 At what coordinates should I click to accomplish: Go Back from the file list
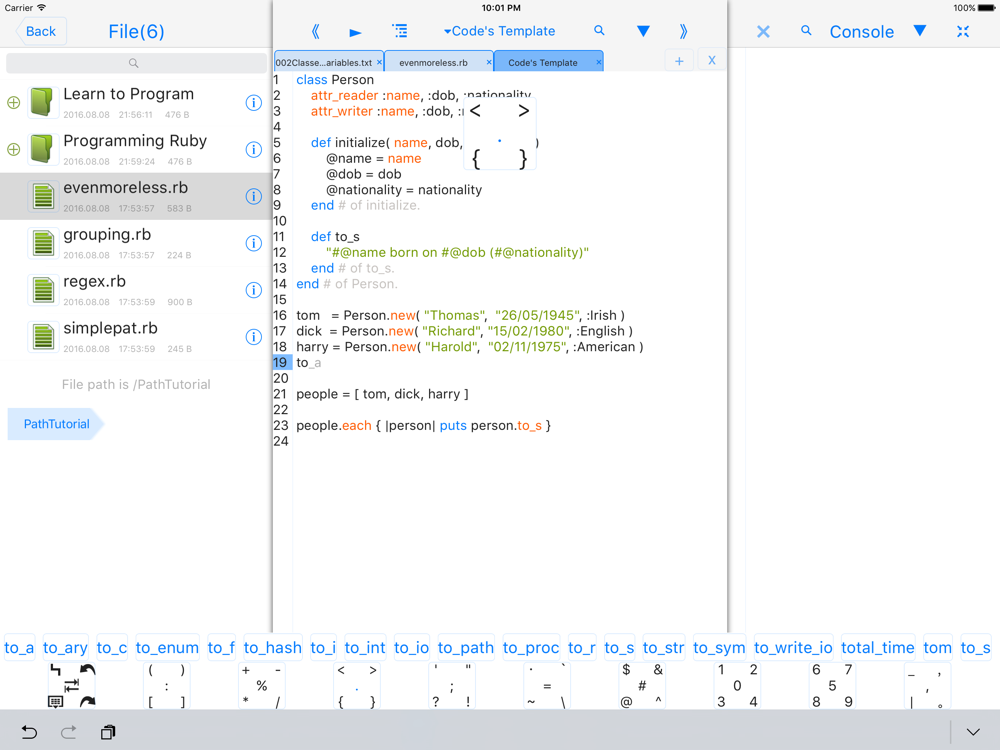click(41, 31)
